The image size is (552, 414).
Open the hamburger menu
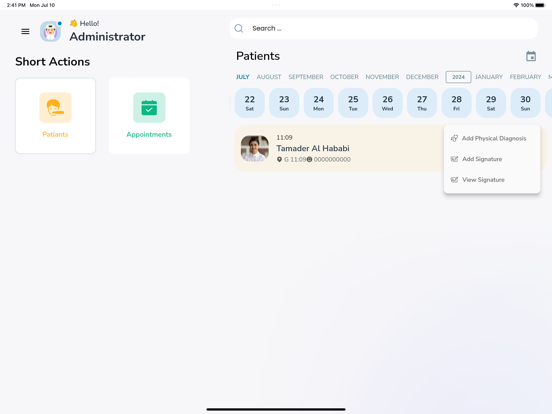tap(25, 31)
